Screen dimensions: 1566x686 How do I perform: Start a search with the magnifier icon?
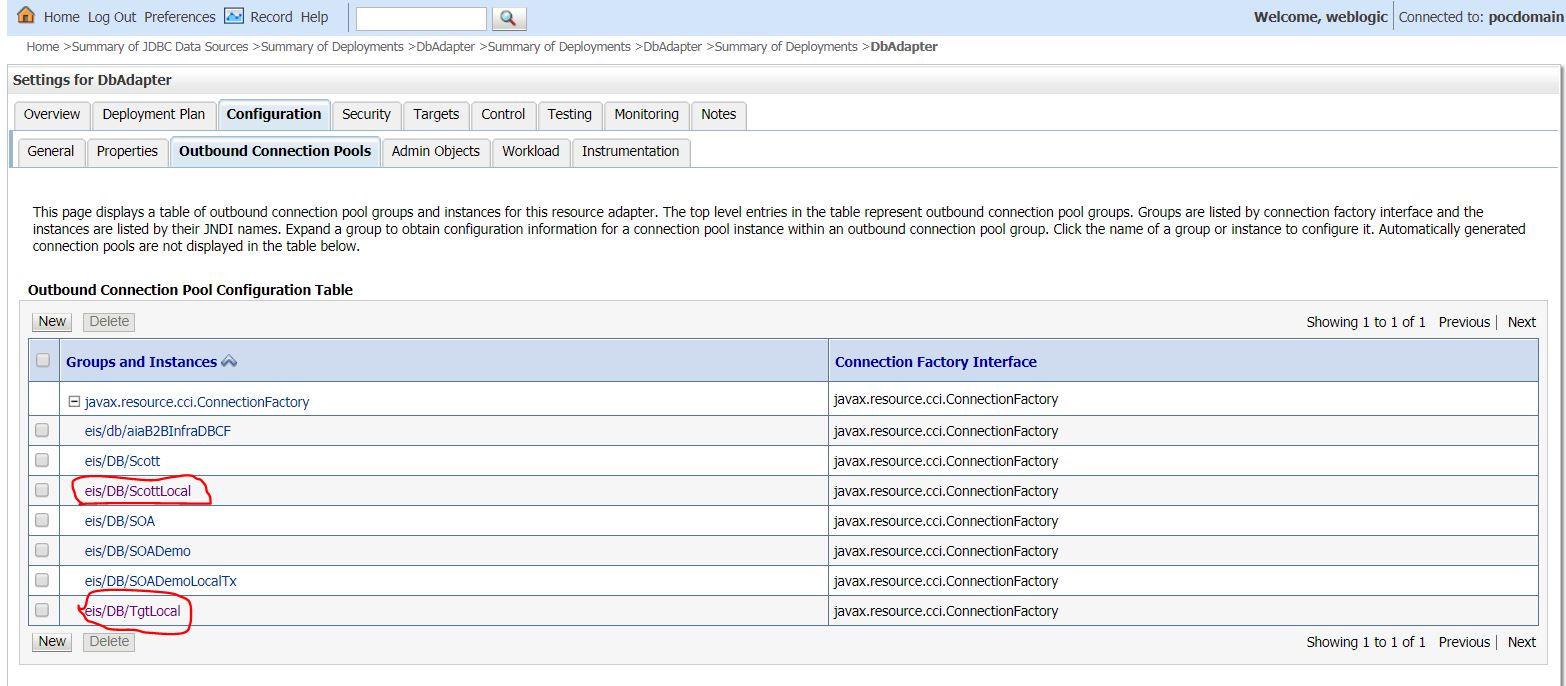coord(508,18)
